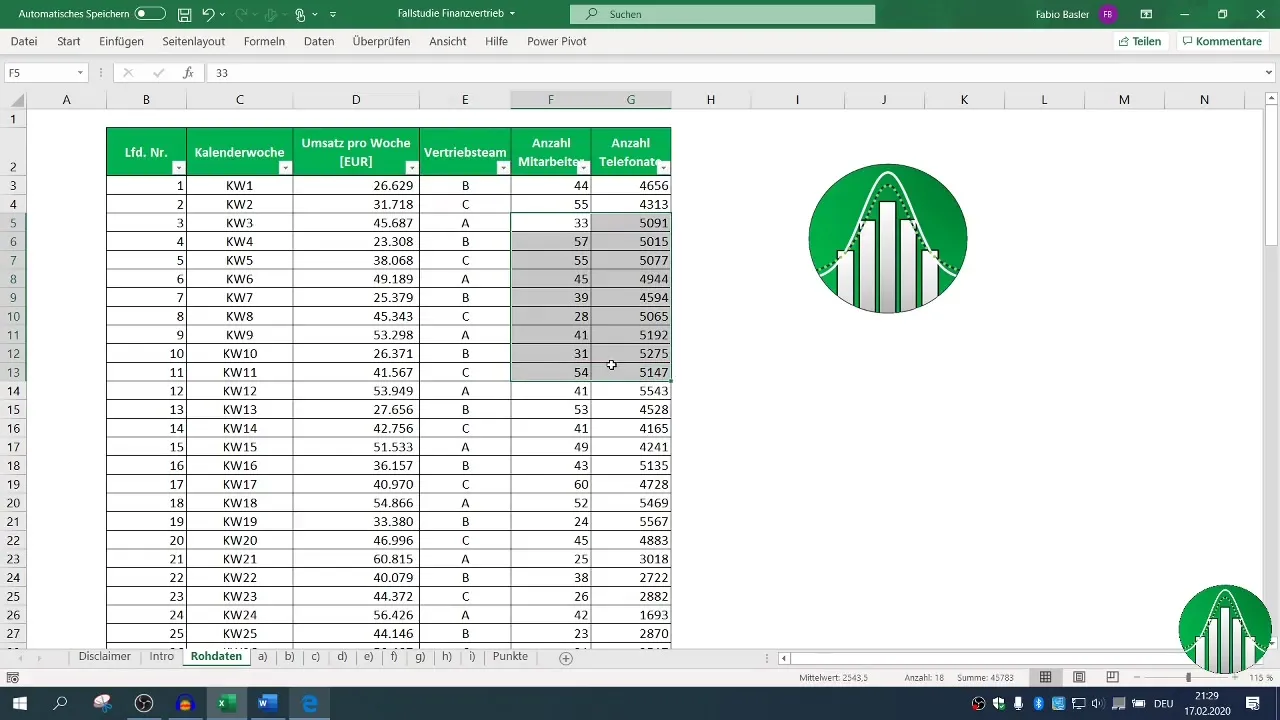Open Edge browser from the taskbar
The height and width of the screenshot is (720, 1280).
click(x=310, y=704)
